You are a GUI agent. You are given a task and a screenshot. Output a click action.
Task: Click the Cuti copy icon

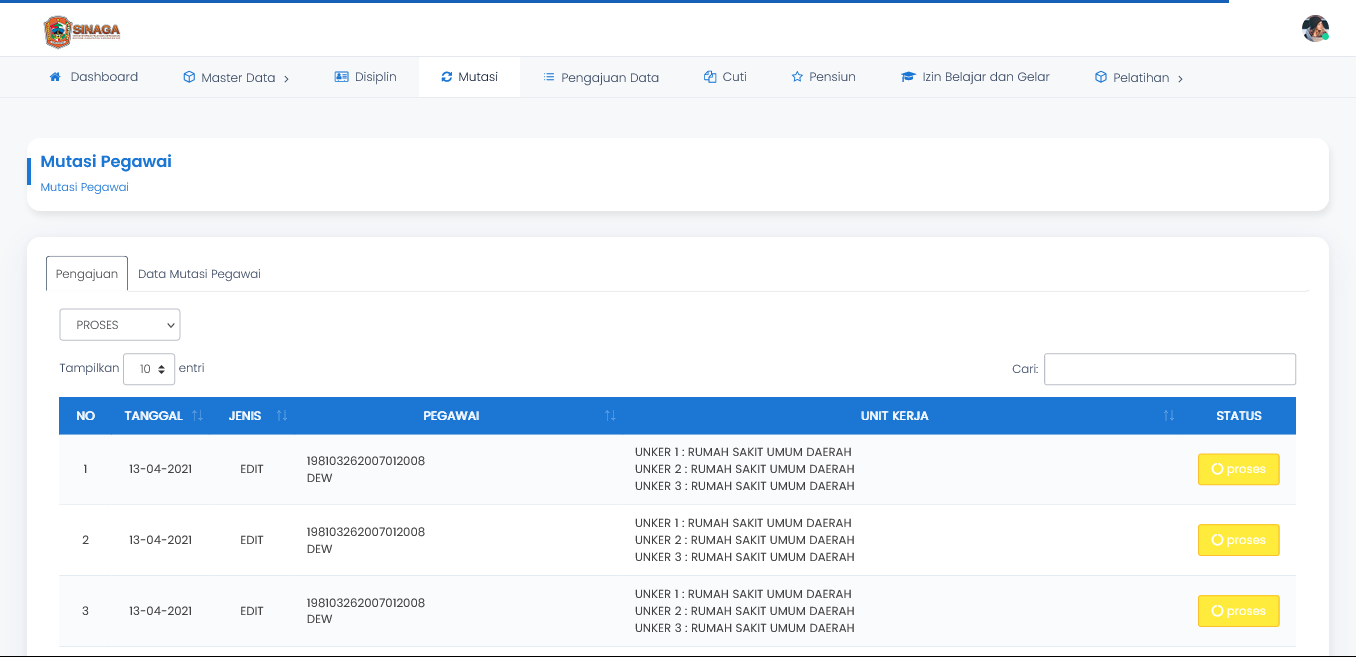710,77
